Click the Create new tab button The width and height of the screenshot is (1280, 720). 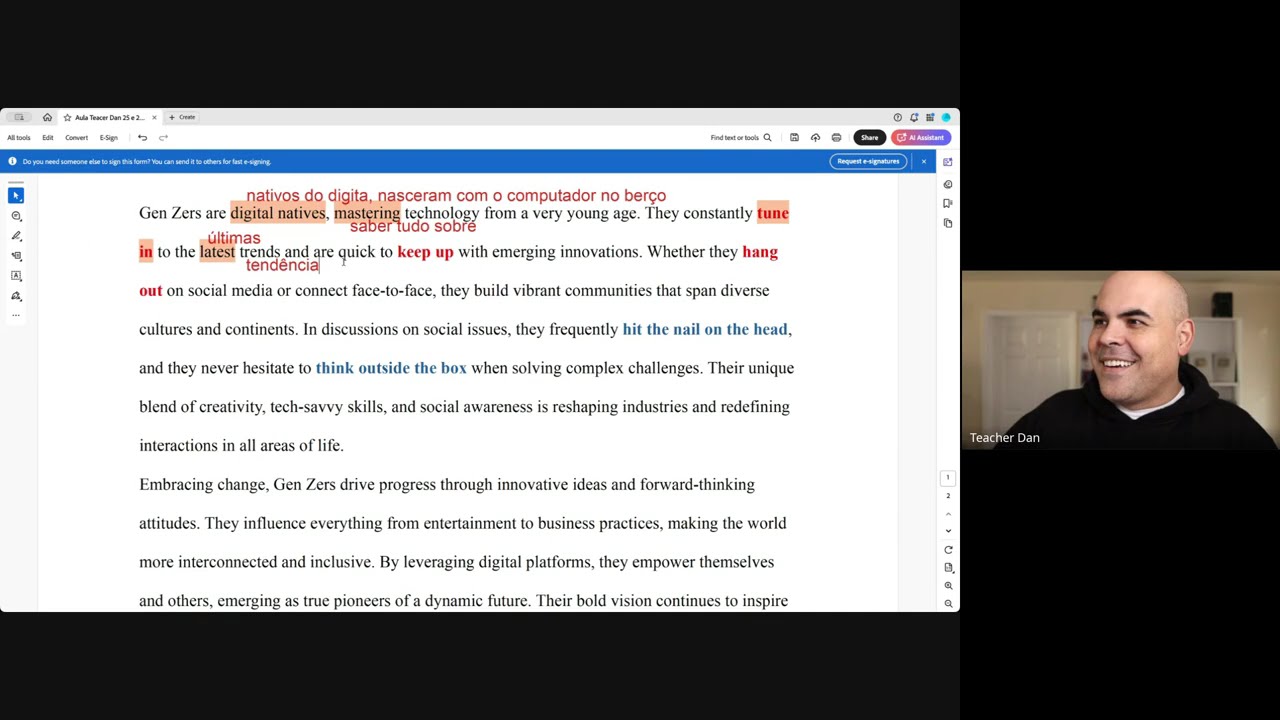[x=182, y=117]
